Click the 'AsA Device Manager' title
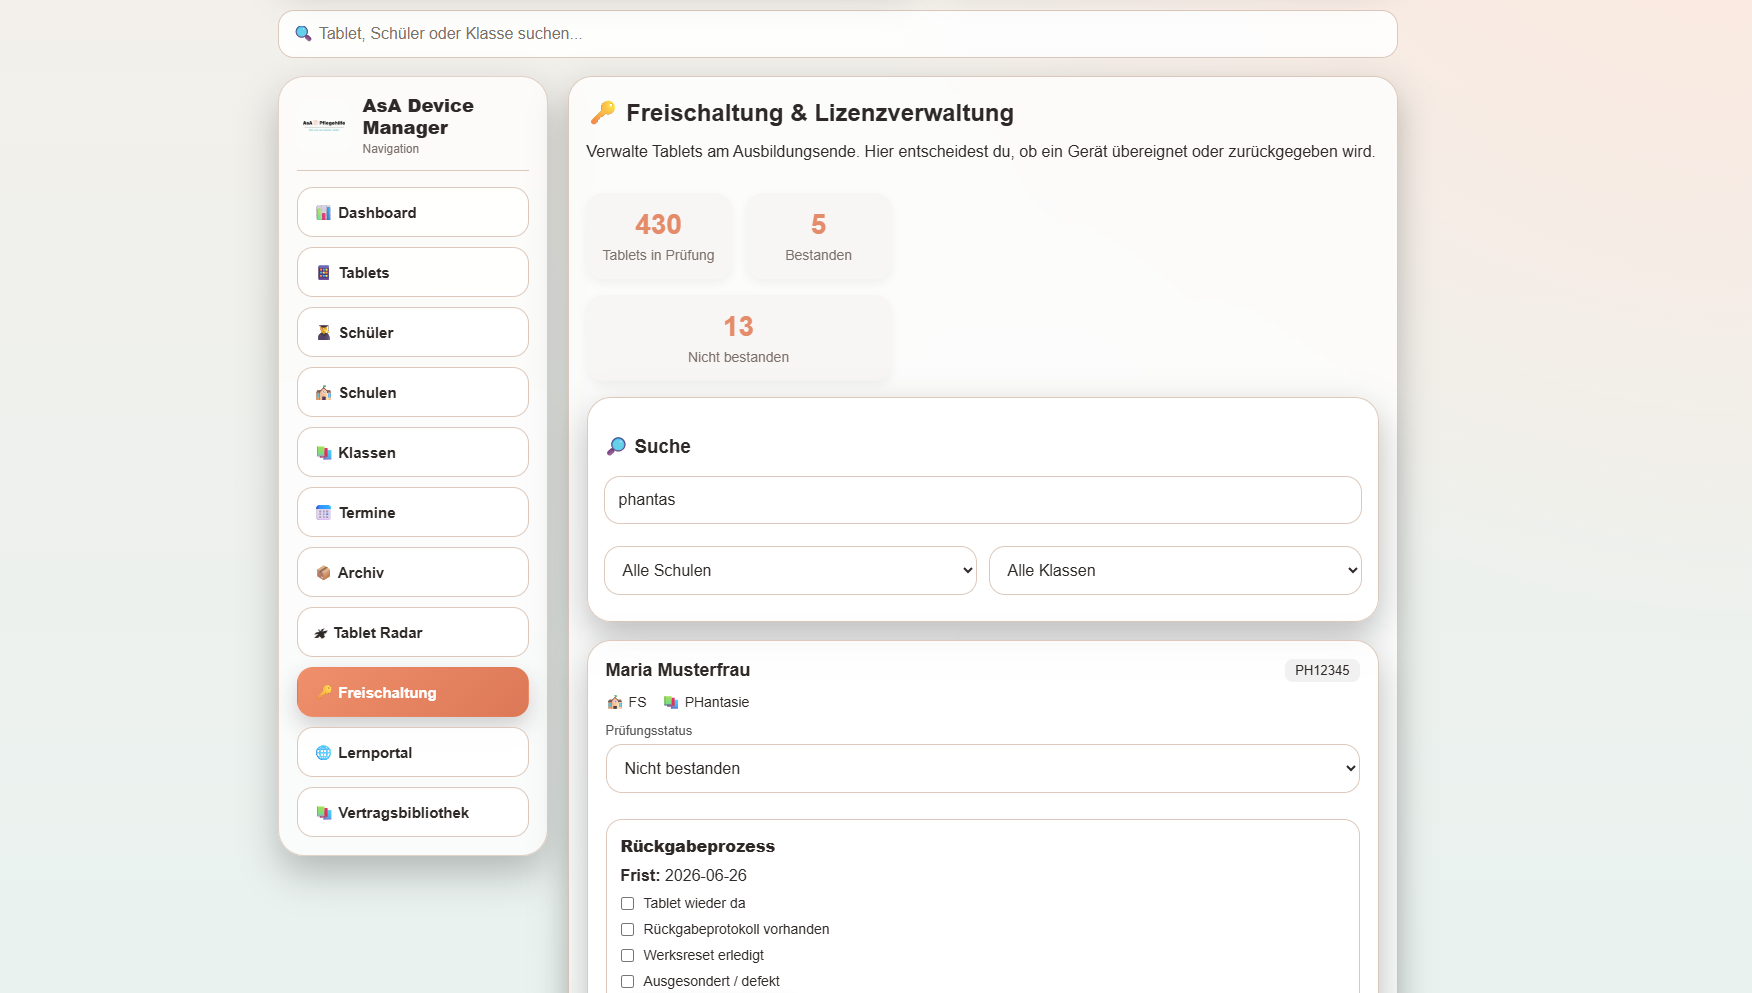This screenshot has width=1752, height=993. click(418, 116)
